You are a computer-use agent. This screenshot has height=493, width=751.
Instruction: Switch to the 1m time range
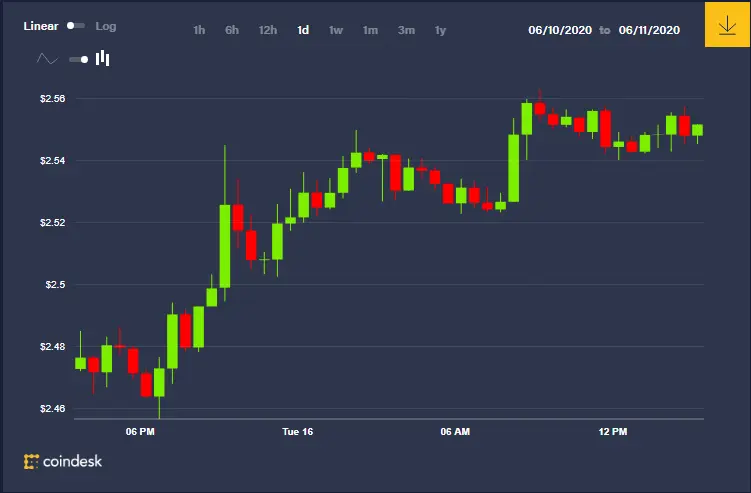pos(370,30)
